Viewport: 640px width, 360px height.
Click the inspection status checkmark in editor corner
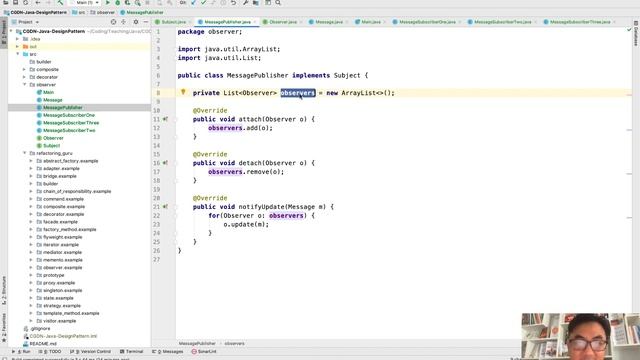(629, 30)
